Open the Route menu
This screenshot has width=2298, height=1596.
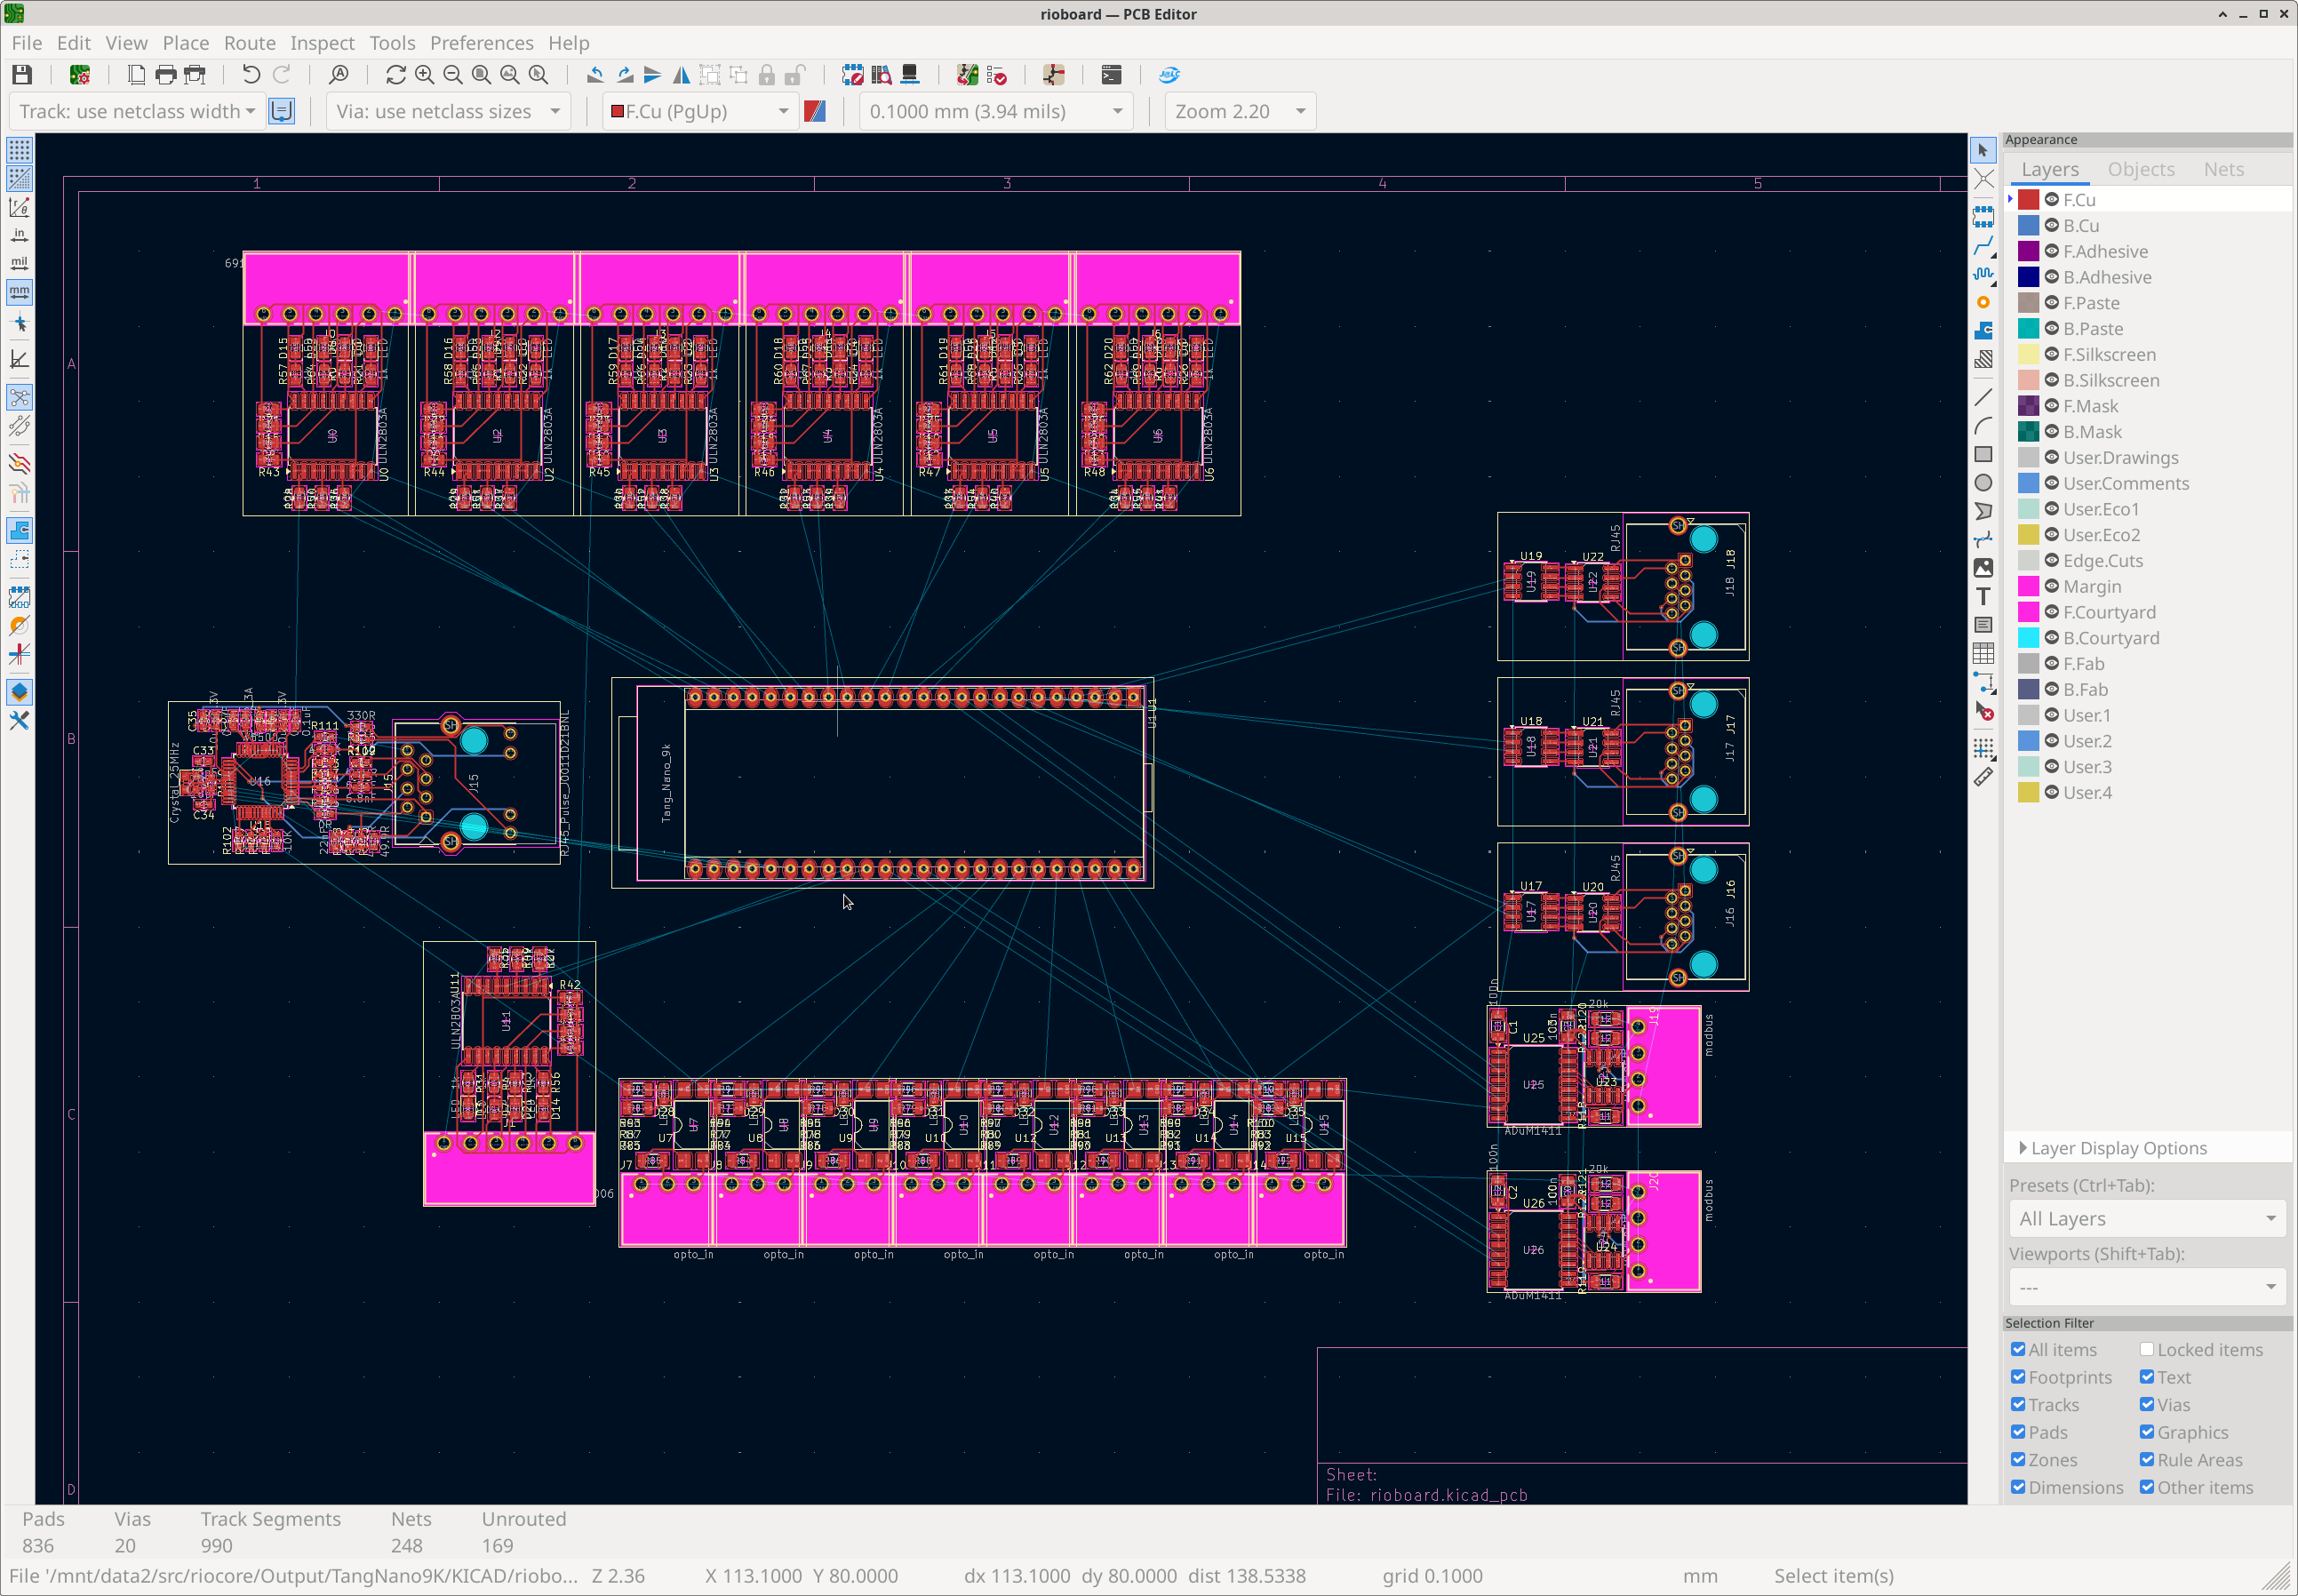249,43
